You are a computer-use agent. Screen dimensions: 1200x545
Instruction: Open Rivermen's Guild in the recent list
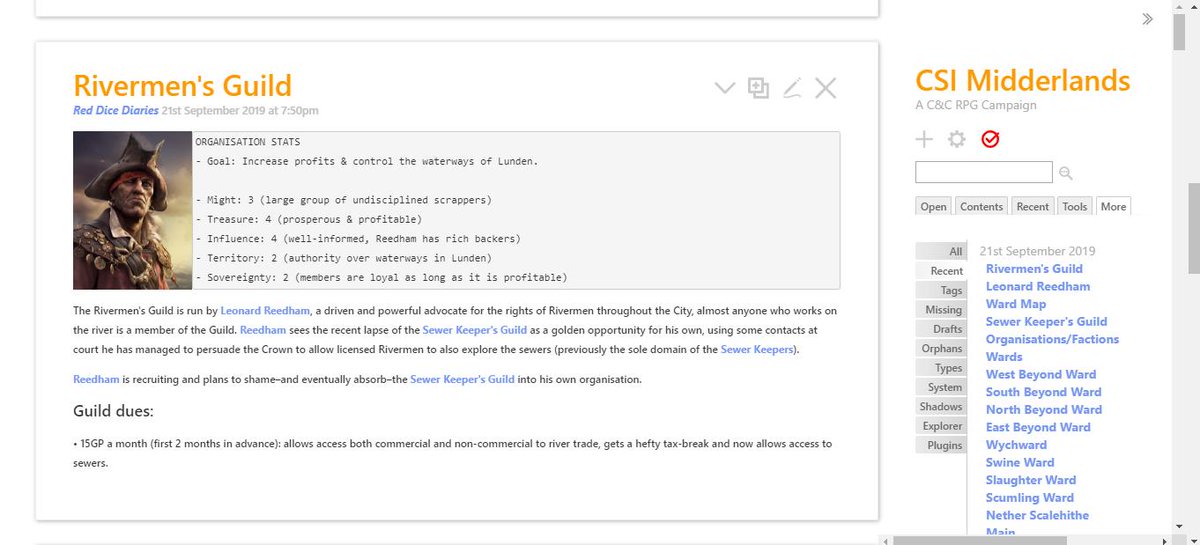1034,269
